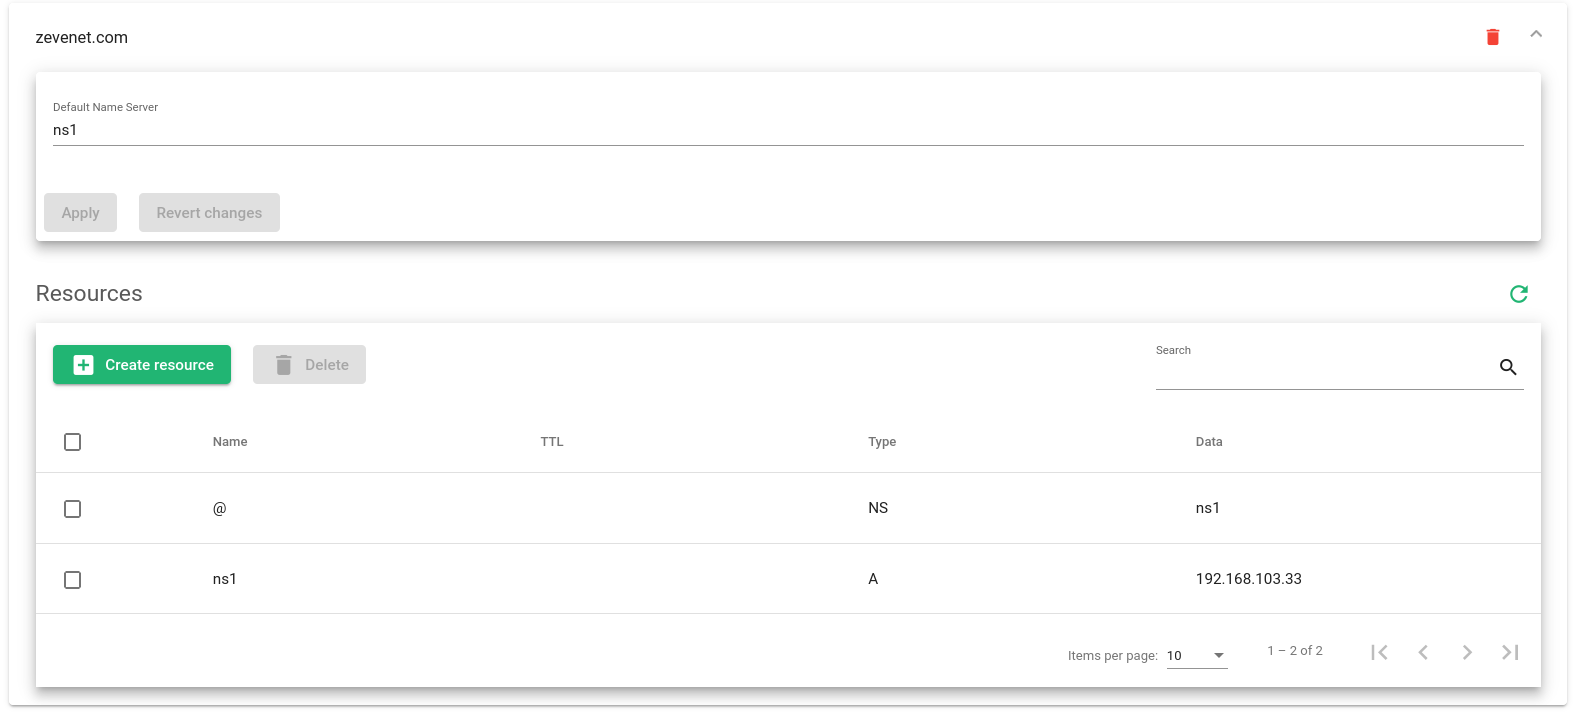Screen dimensions: 1575x716
Task: Click the Revert changes button
Action: (209, 213)
